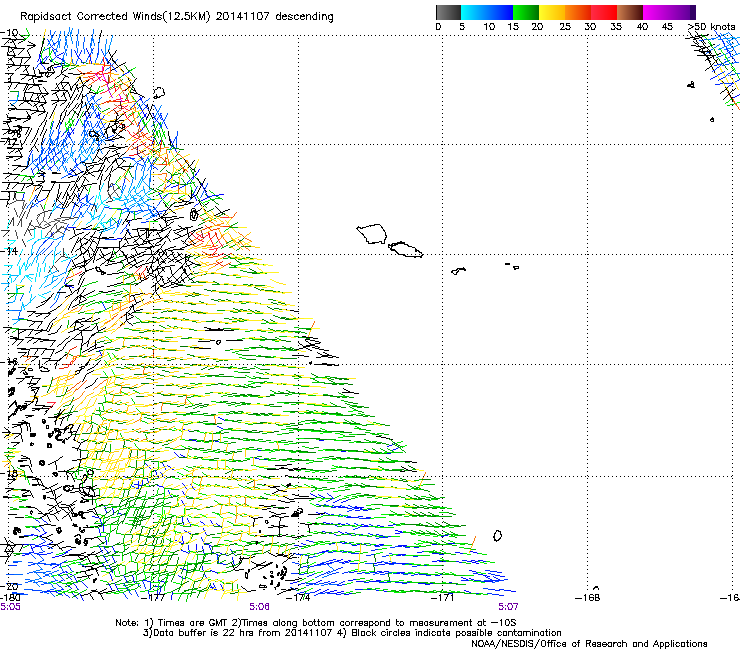
Task: Pick the orange 25–30 knots legend segment
Action: [578, 12]
